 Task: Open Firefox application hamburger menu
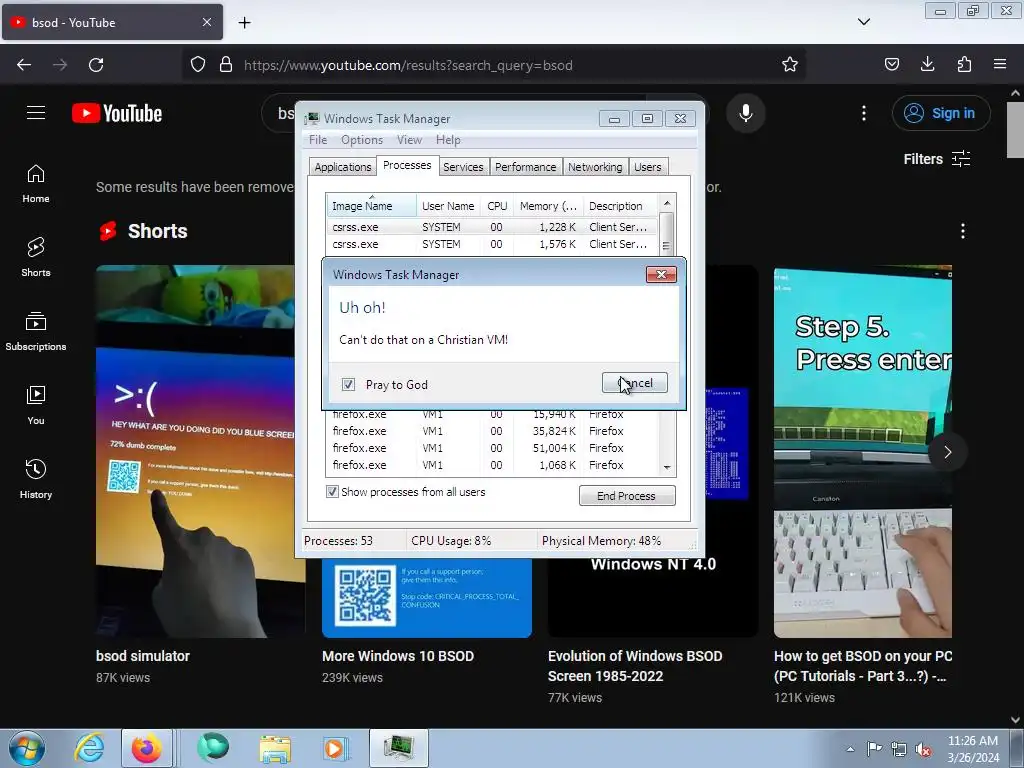tap(1000, 65)
